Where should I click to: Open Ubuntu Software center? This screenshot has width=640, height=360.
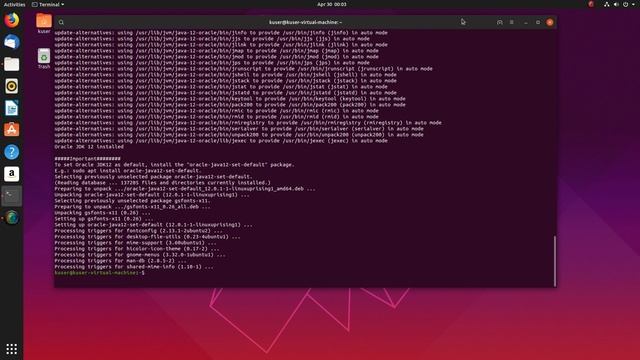tap(11, 130)
